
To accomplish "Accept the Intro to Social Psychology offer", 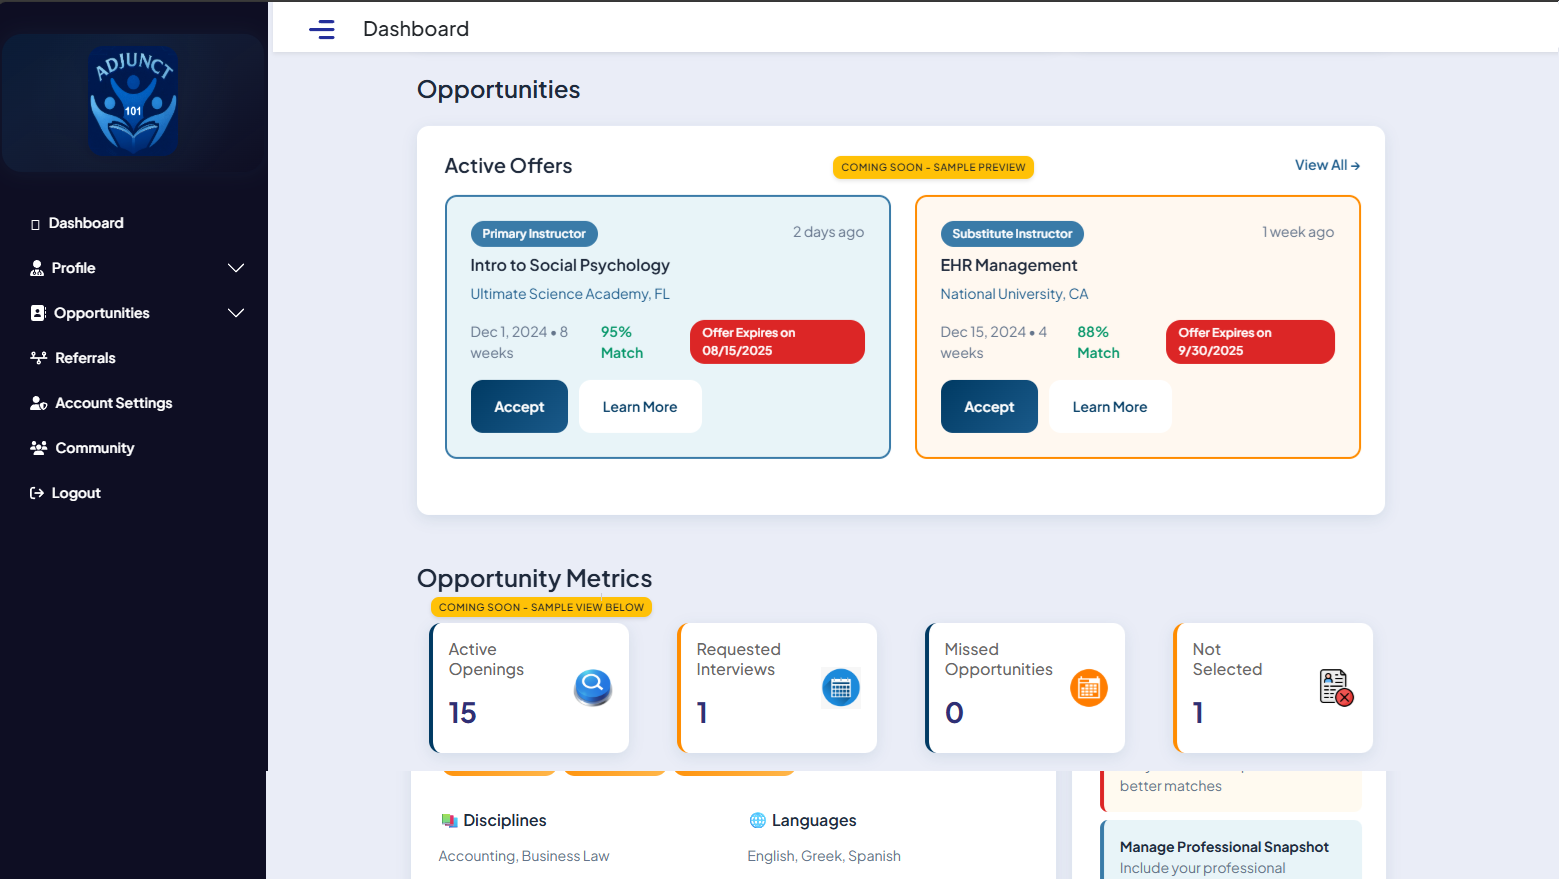I will coord(519,407).
